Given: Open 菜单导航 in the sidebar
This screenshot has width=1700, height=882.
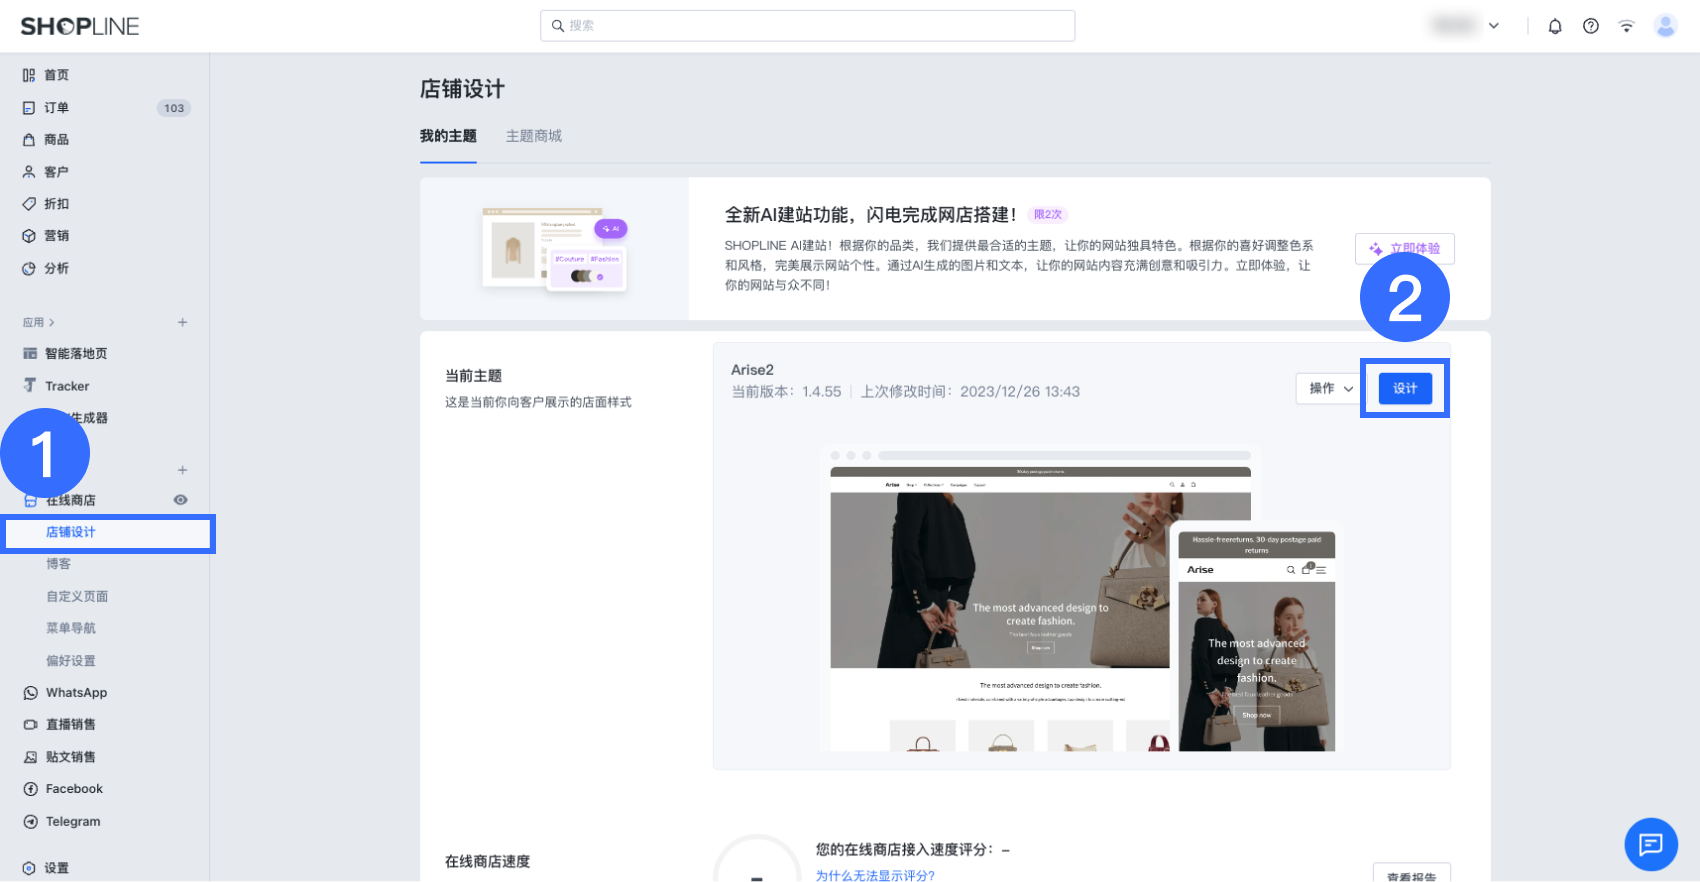Looking at the screenshot, I should pos(71,628).
